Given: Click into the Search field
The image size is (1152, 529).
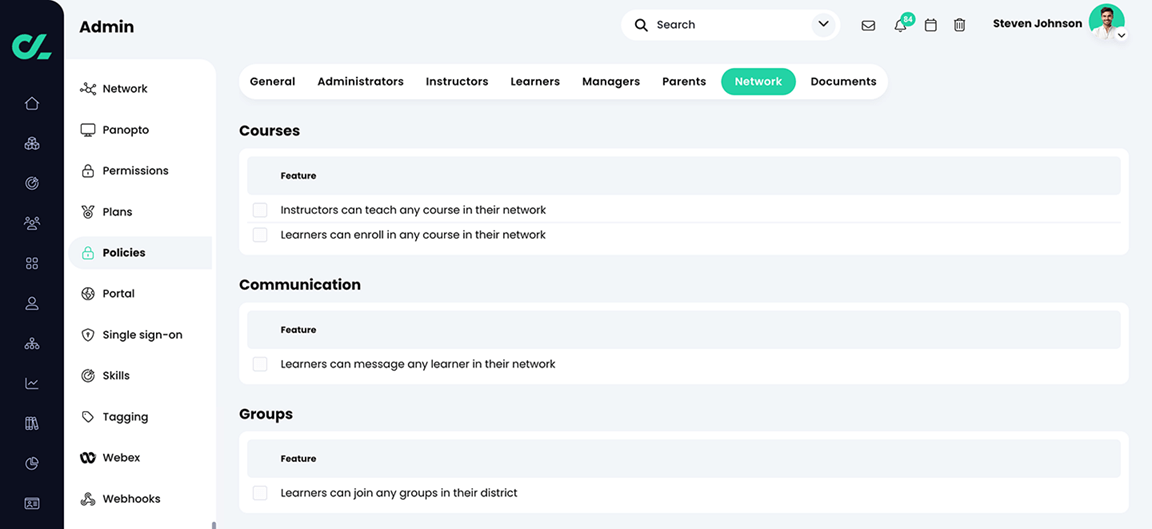Looking at the screenshot, I should click(730, 25).
